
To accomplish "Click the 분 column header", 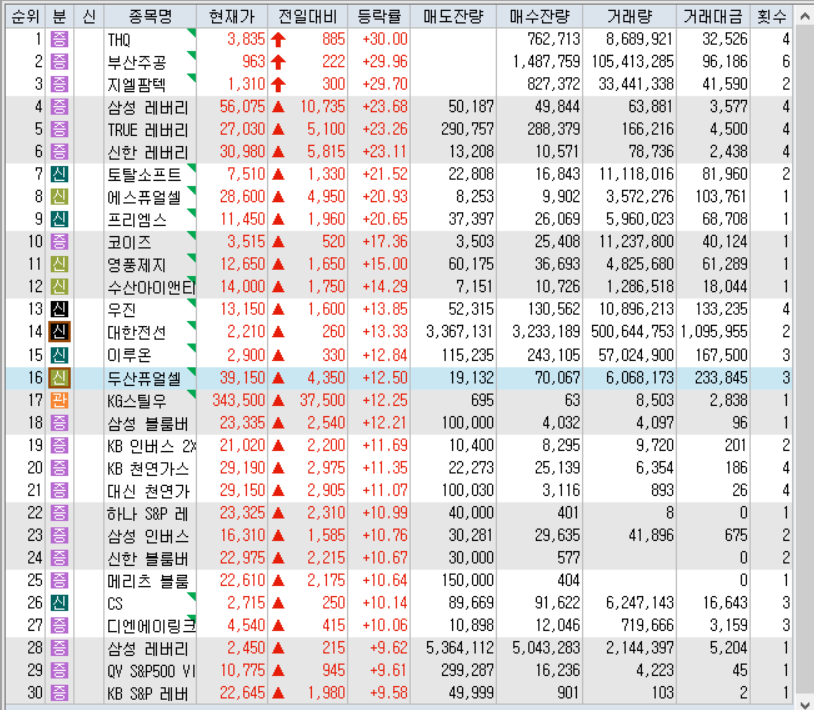I will point(59,17).
